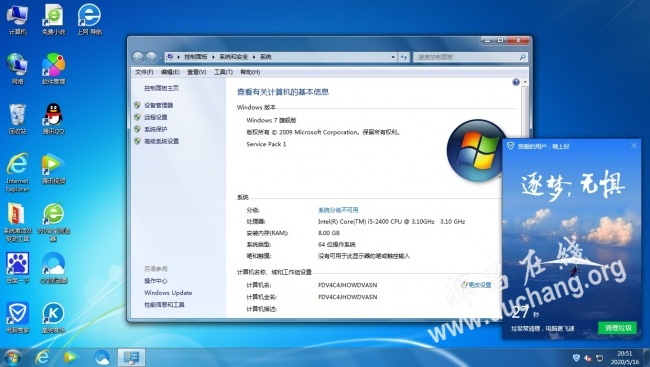Viewport: 650px width, 367px height.
Task: Select the Windows 7 旗舰版 text
Action: (x=272, y=120)
